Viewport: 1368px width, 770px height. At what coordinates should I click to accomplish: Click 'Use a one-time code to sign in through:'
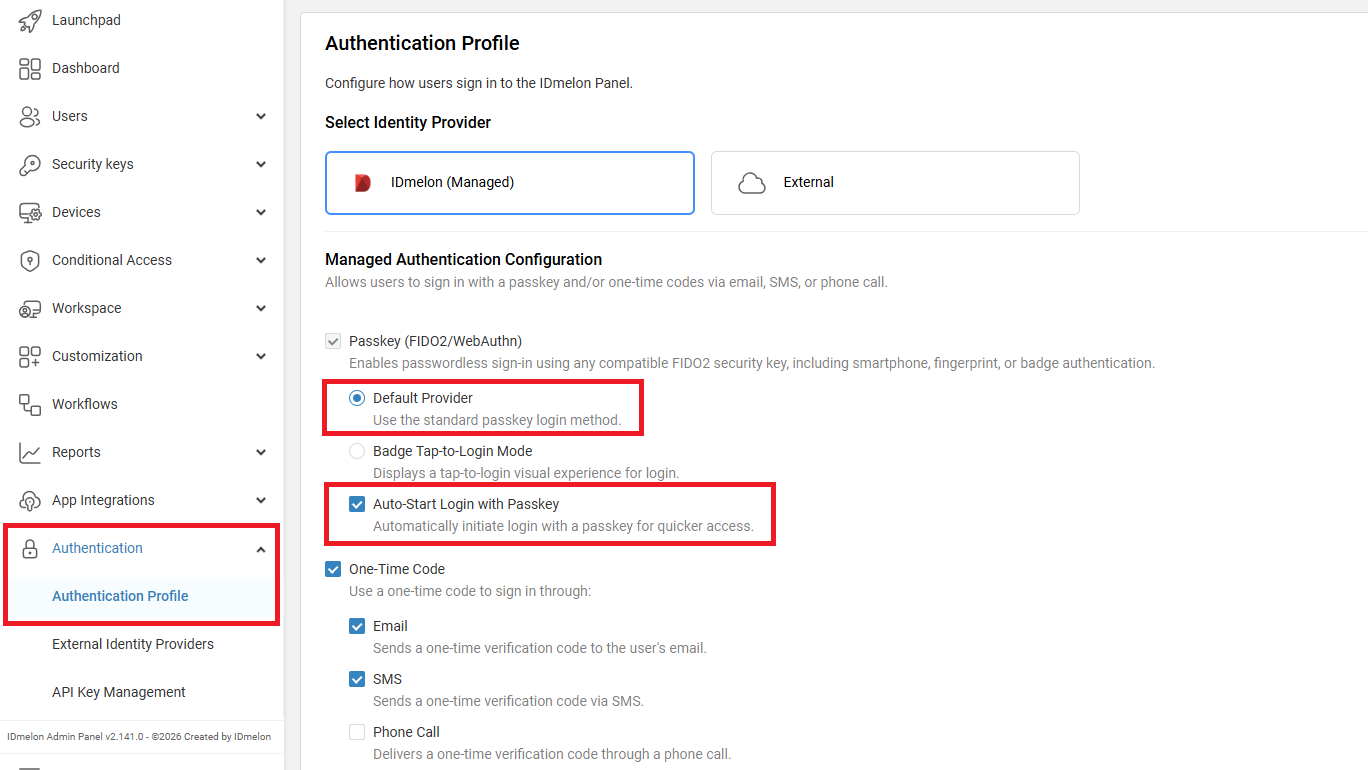(470, 591)
